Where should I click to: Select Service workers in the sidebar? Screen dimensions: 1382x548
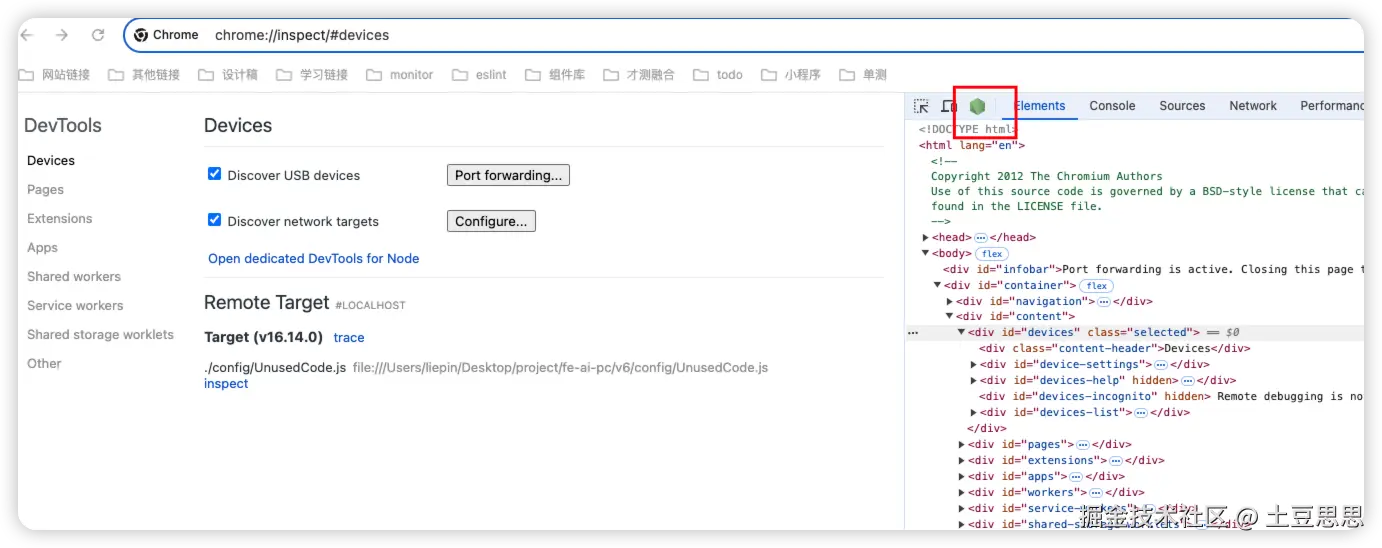pos(75,305)
